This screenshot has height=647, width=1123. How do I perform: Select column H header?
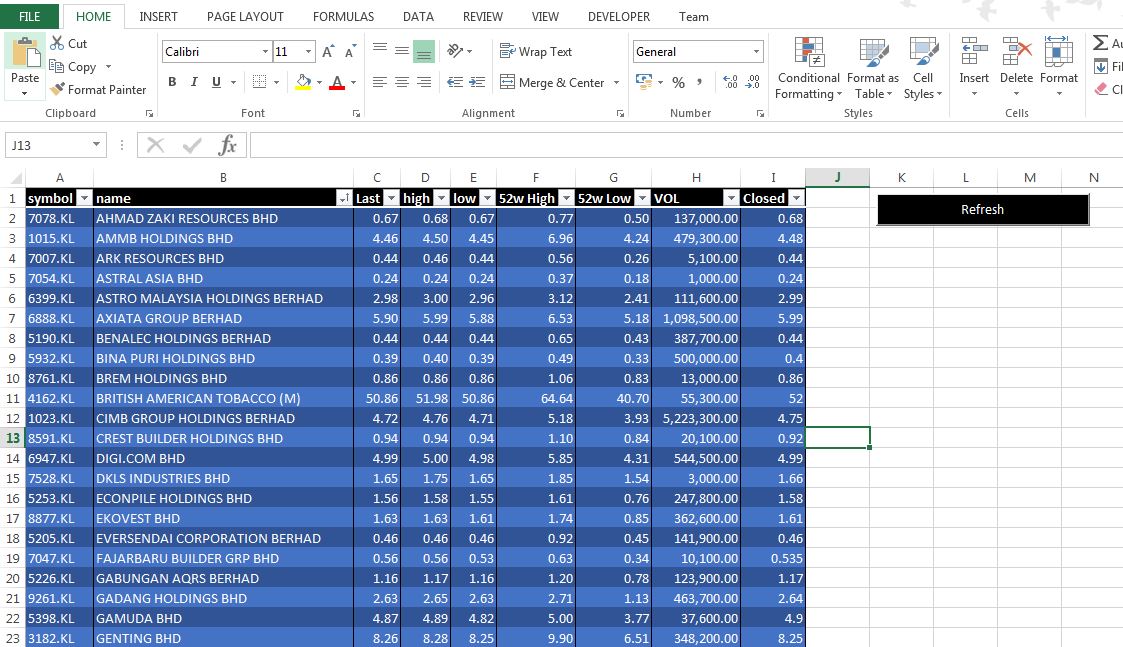click(696, 178)
